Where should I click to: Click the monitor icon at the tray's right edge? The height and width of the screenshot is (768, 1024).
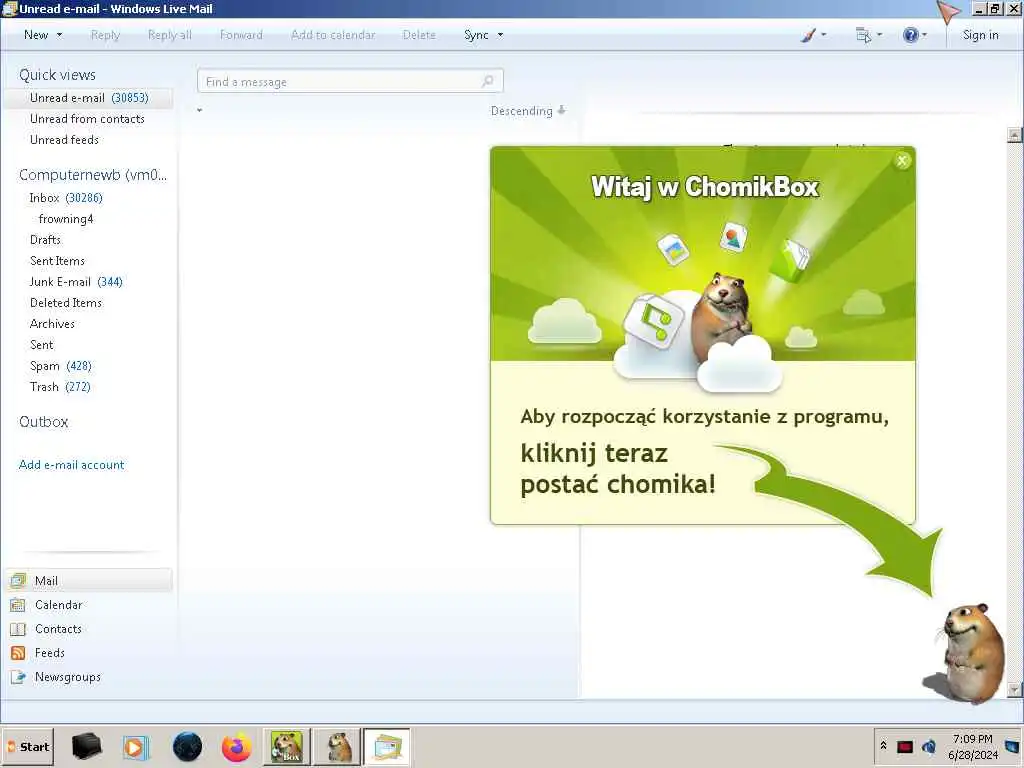pos(1012,746)
